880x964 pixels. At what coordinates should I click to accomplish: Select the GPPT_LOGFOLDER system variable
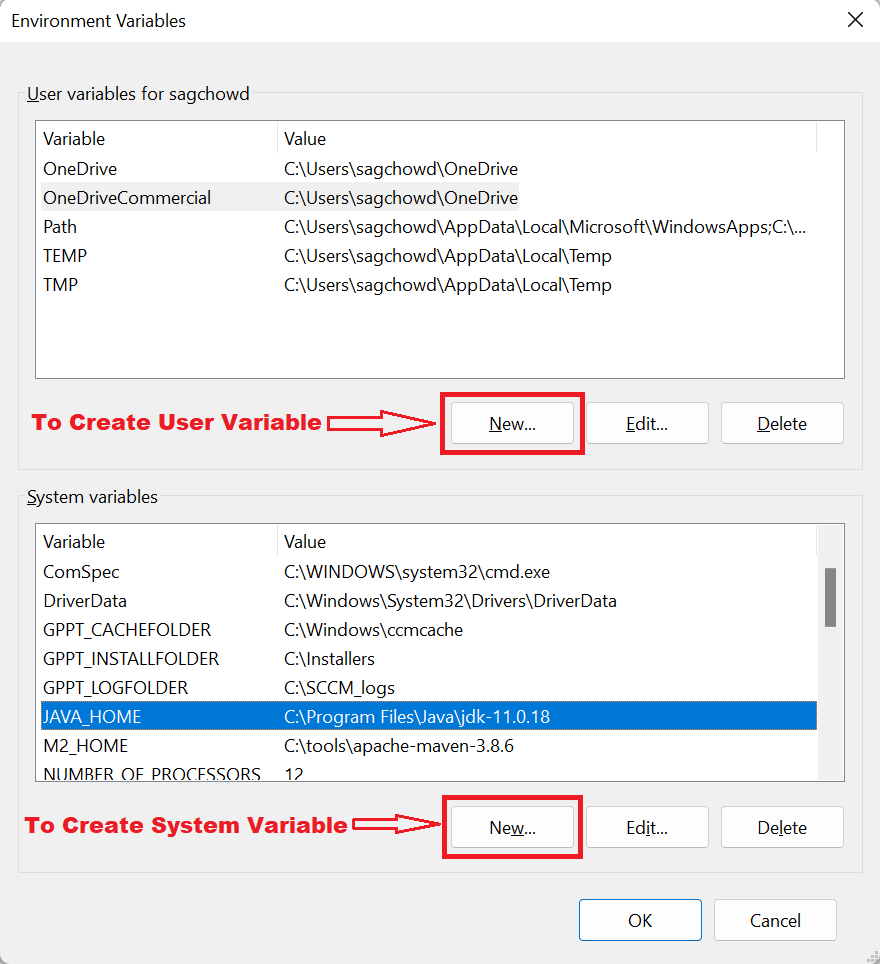pyautogui.click(x=113, y=687)
